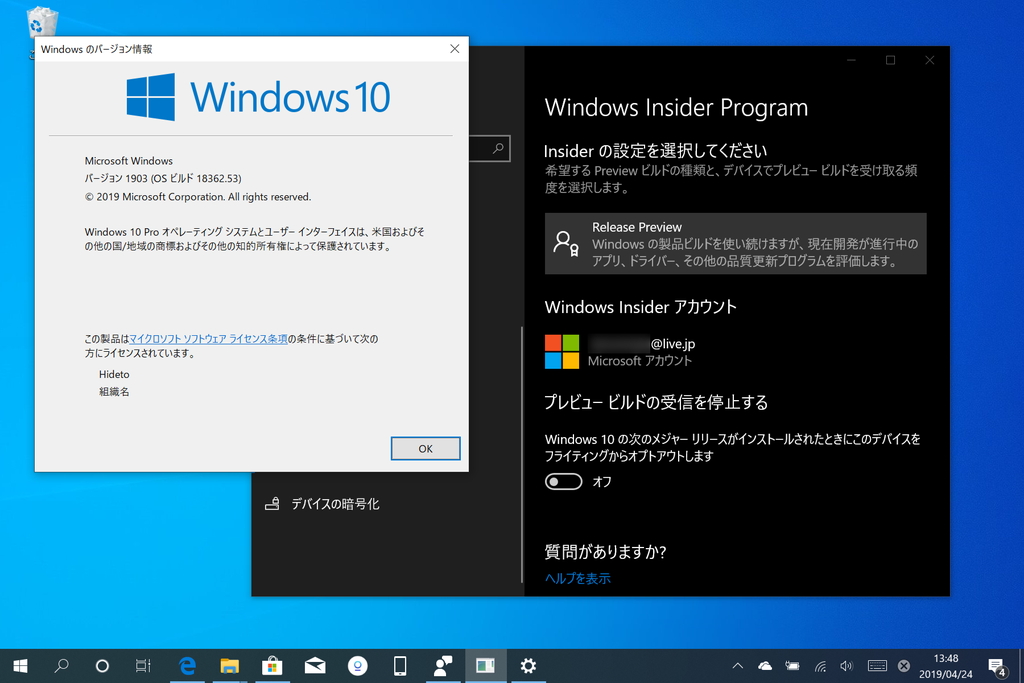Viewport: 1024px width, 683px height.
Task: Open Recycle Bin on desktop
Action: point(42,21)
